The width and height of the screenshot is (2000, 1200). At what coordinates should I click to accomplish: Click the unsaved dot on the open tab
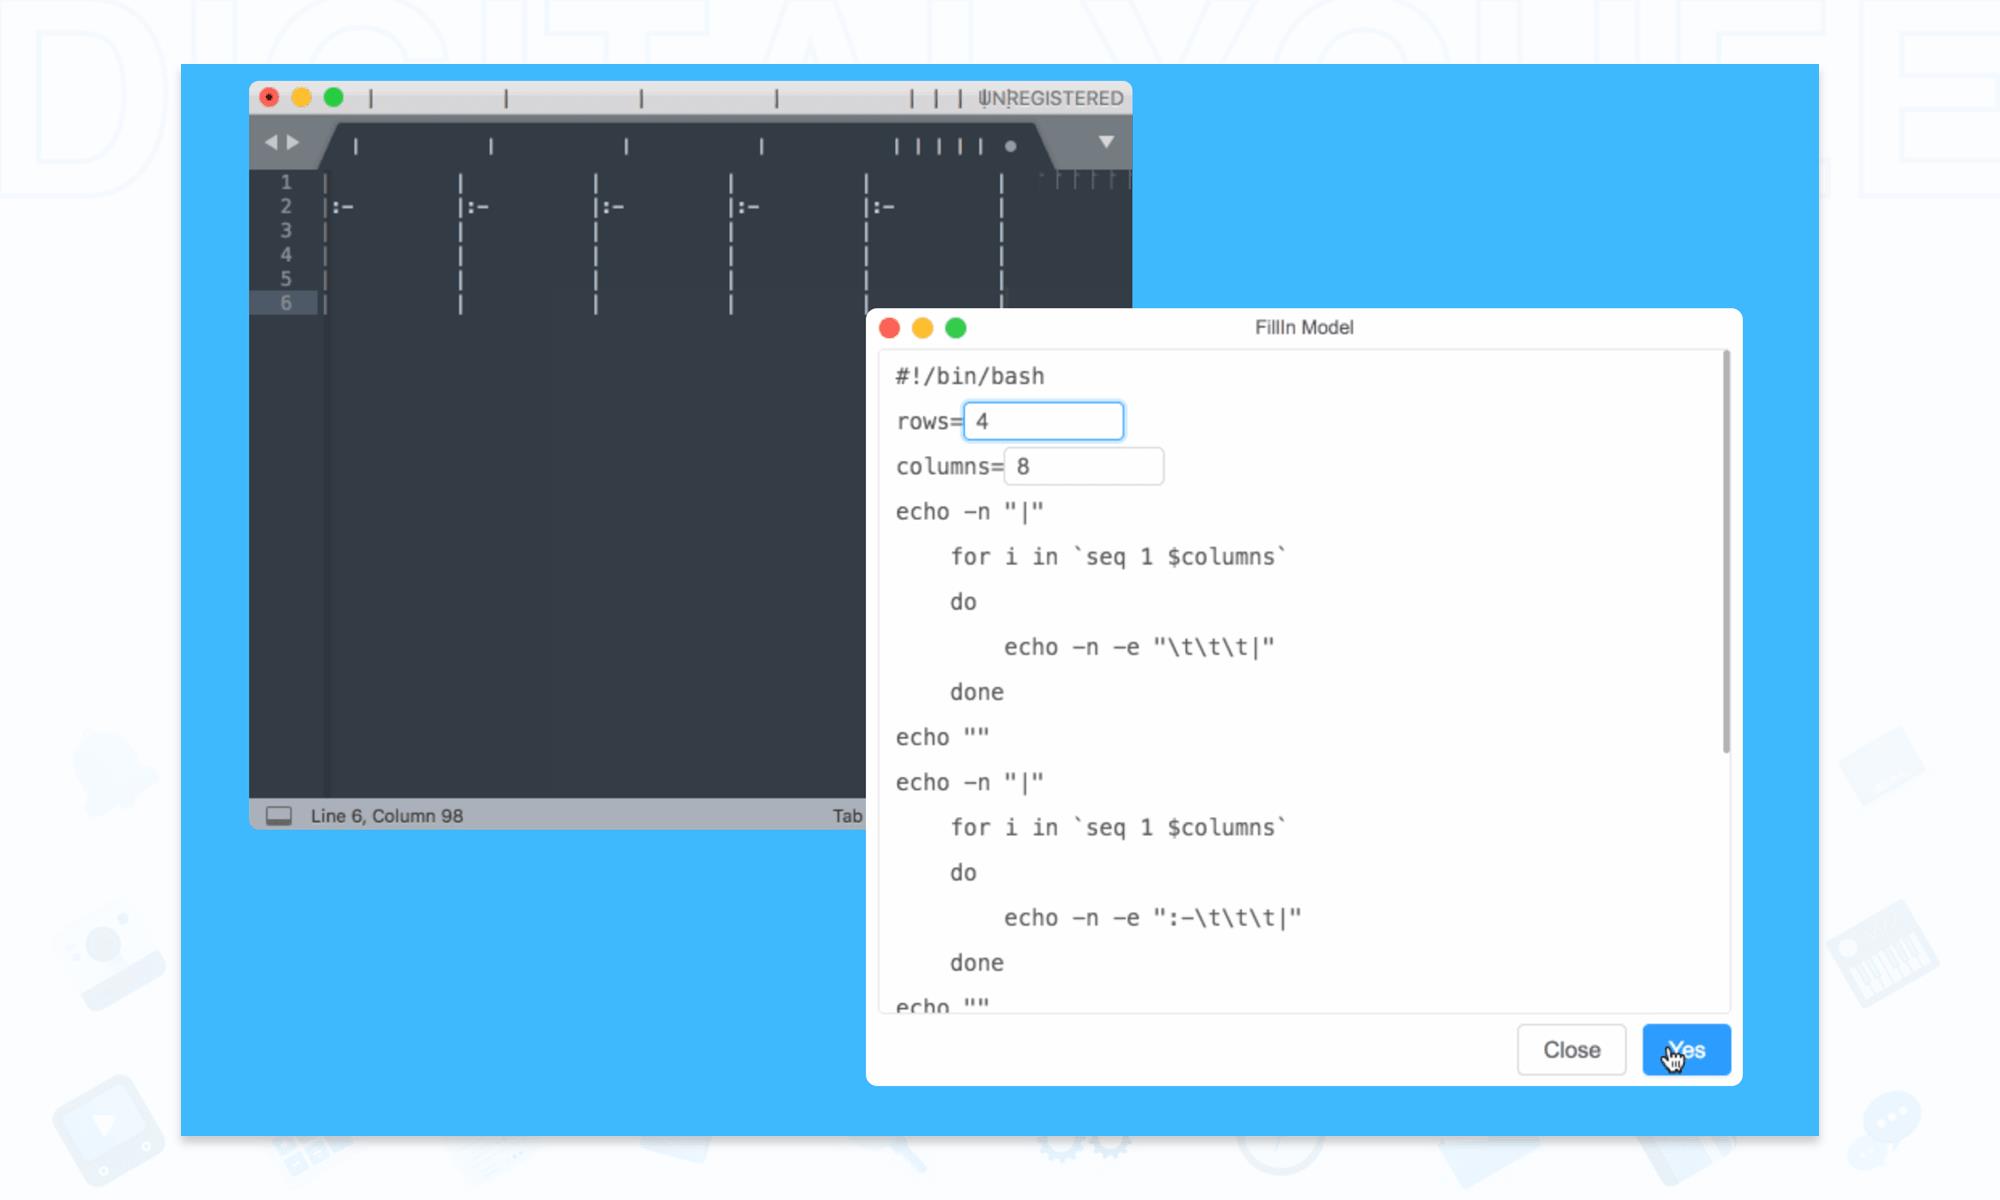coord(1011,147)
